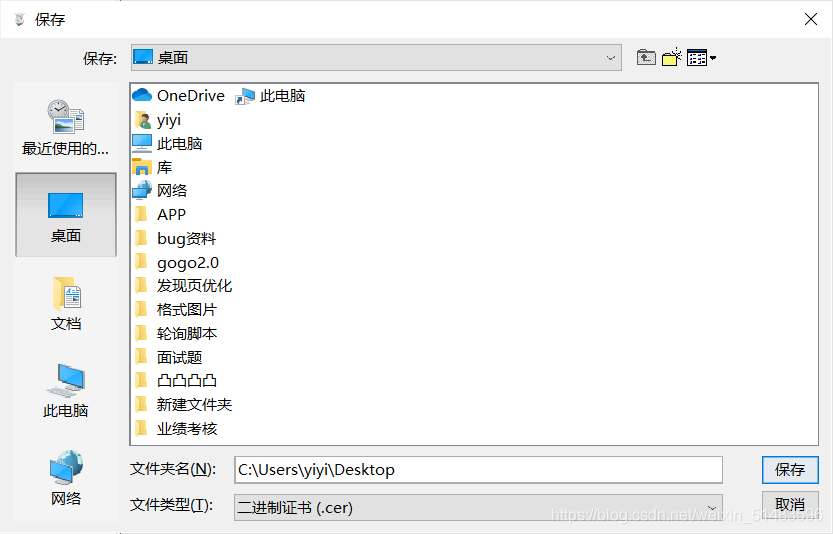The image size is (833, 534).
Task: Select the 新建文件夹 folder
Action: point(183,405)
